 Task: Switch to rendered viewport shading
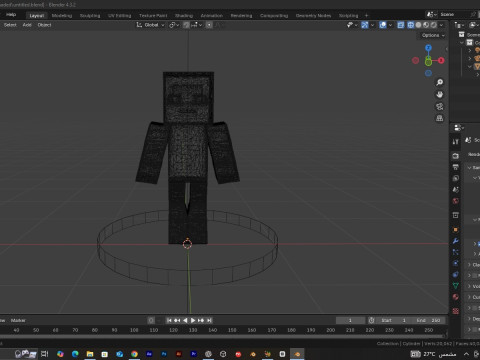(434, 25)
